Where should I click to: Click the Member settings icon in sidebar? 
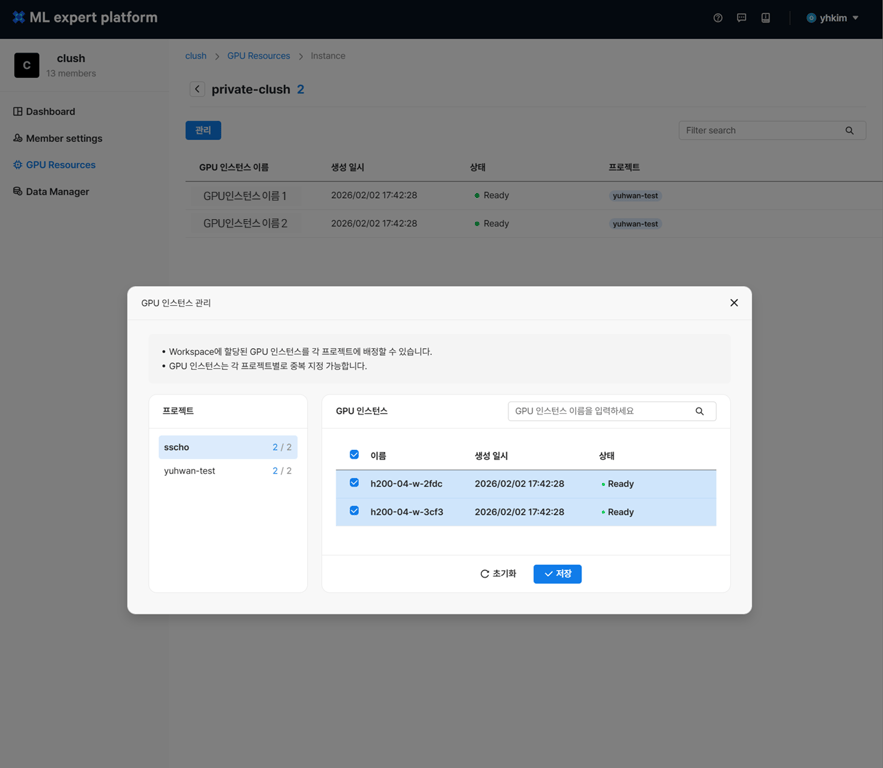pos(17,138)
